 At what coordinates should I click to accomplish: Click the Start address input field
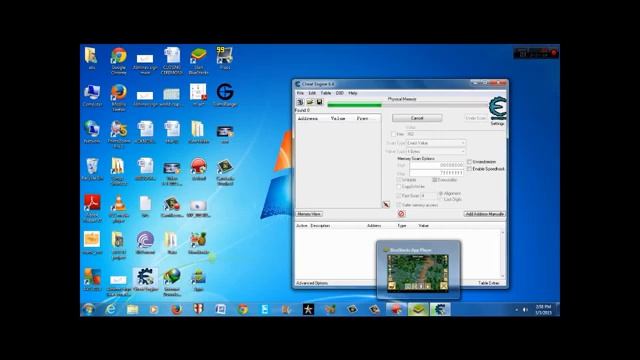437,165
